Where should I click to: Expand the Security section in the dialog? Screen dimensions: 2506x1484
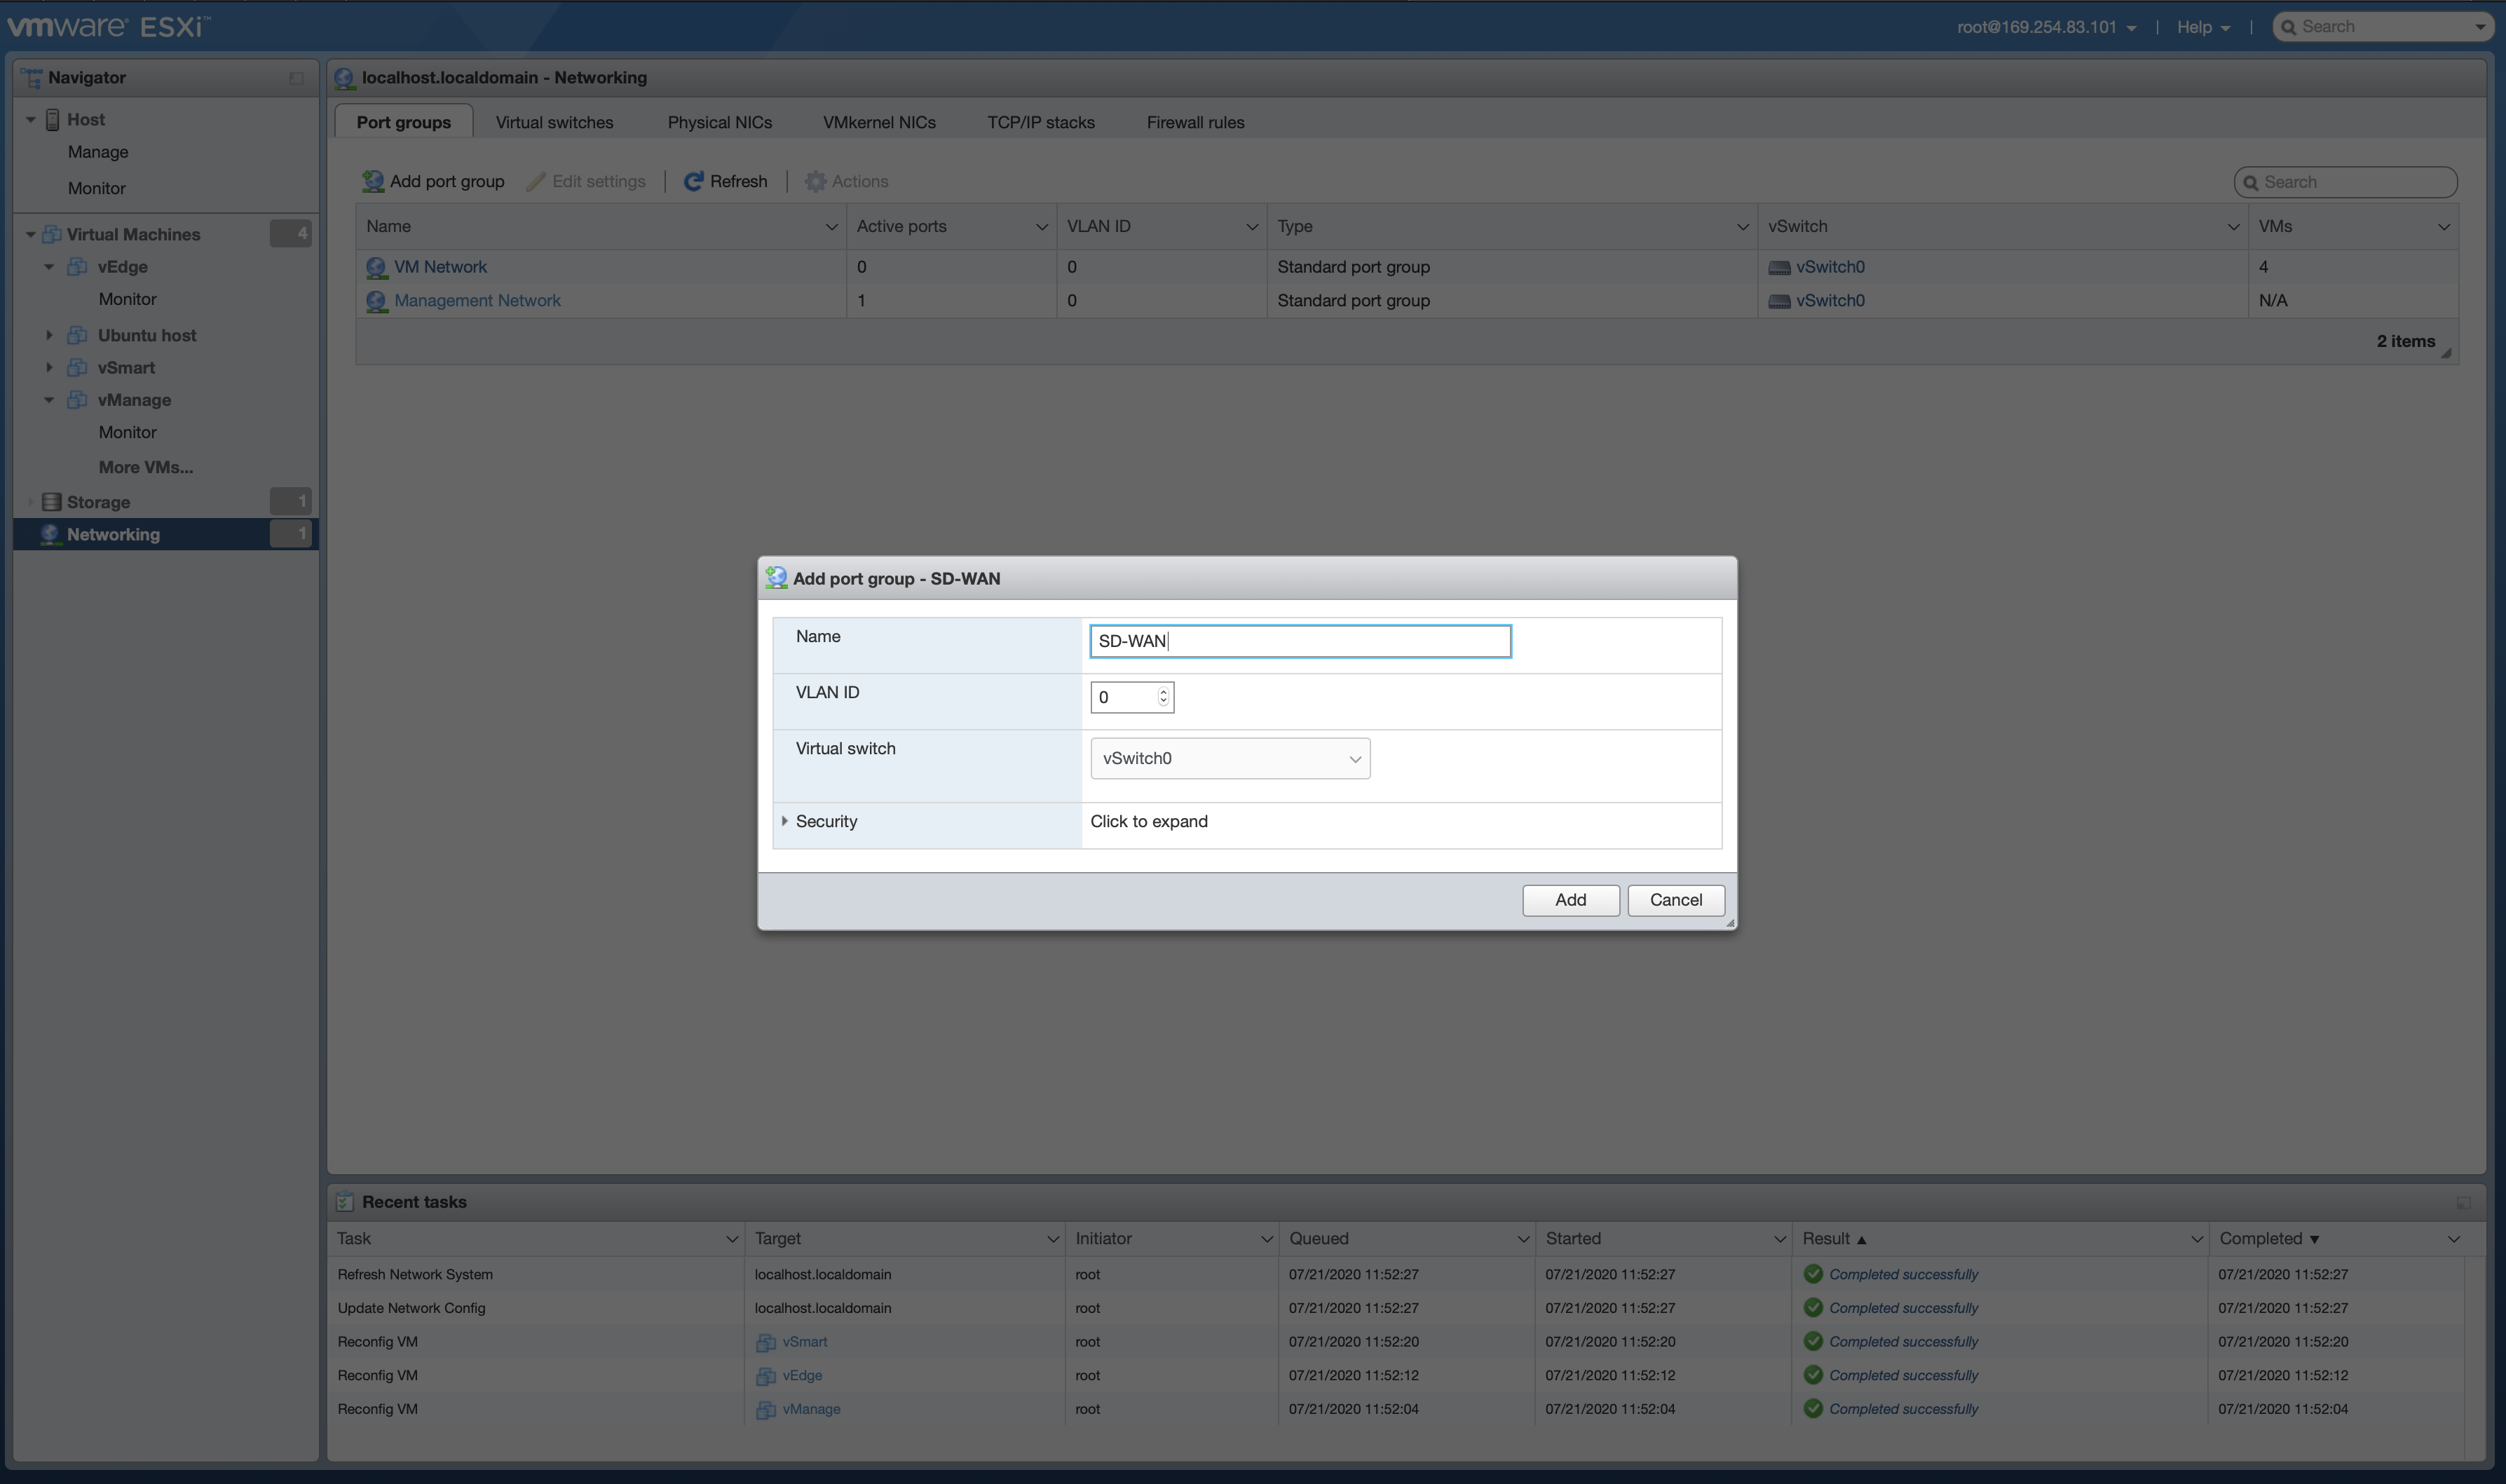[785, 821]
